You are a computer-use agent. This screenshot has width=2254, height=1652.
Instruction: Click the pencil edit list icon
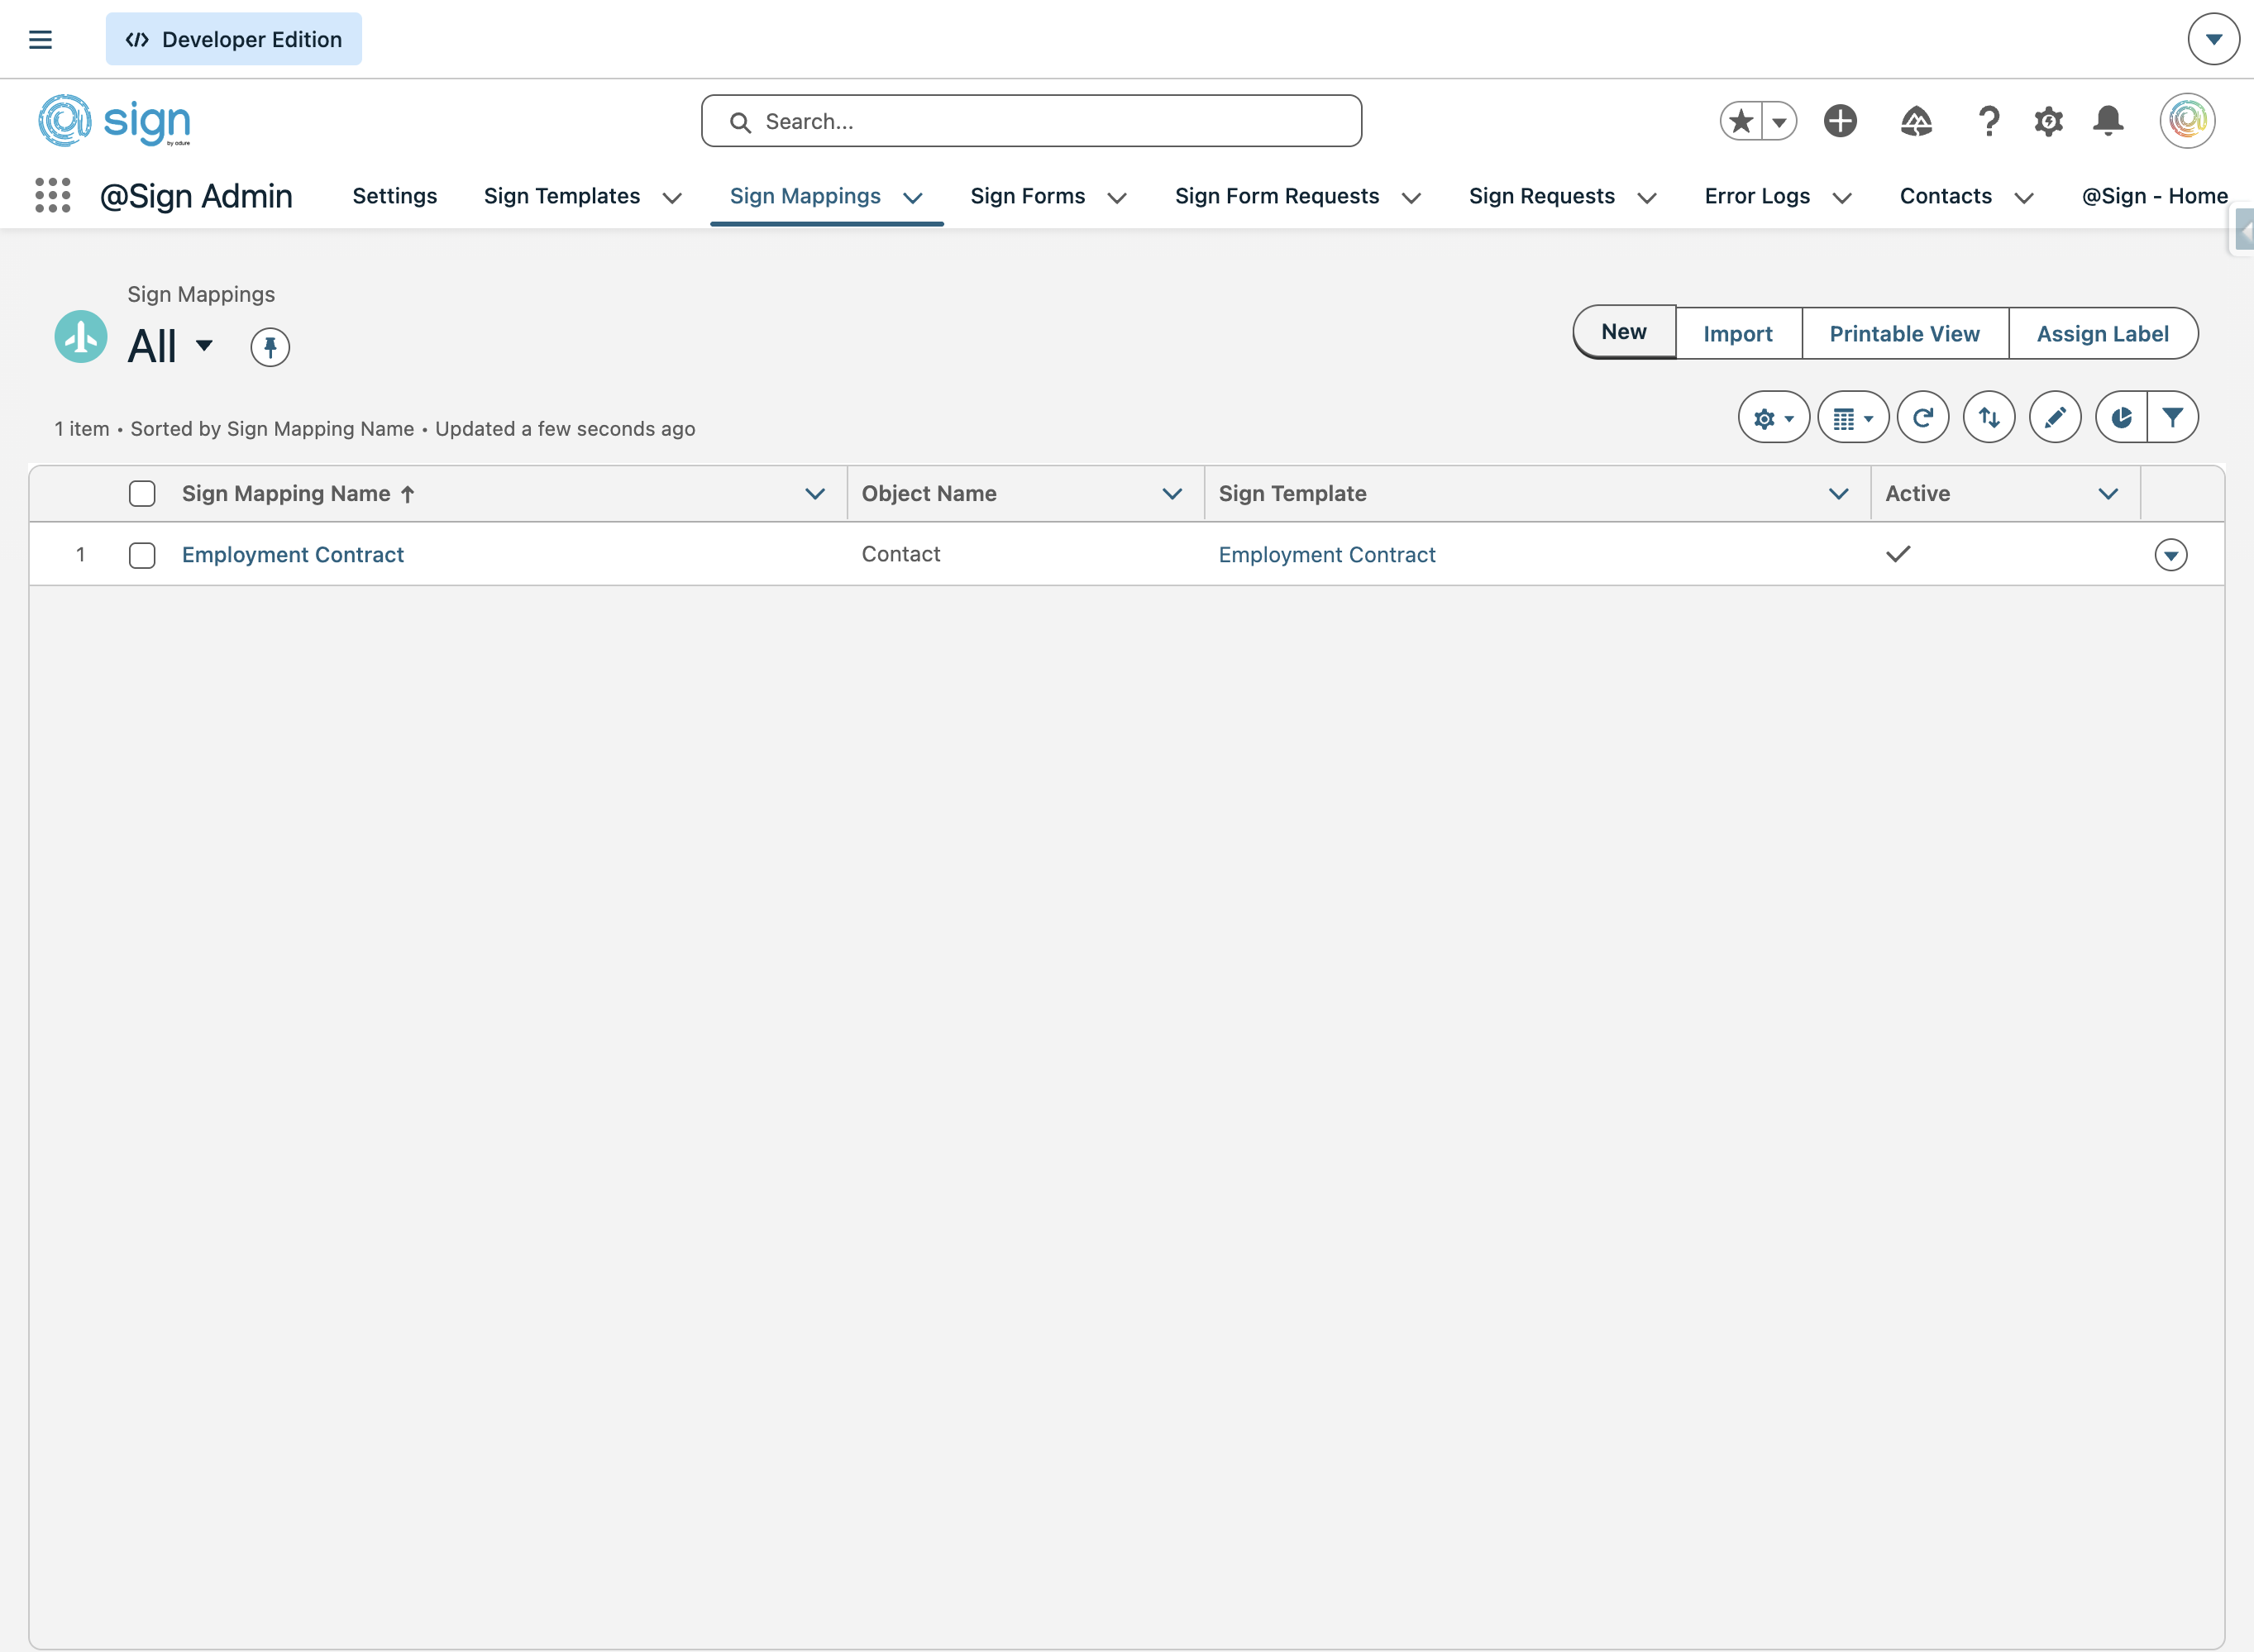(2054, 418)
